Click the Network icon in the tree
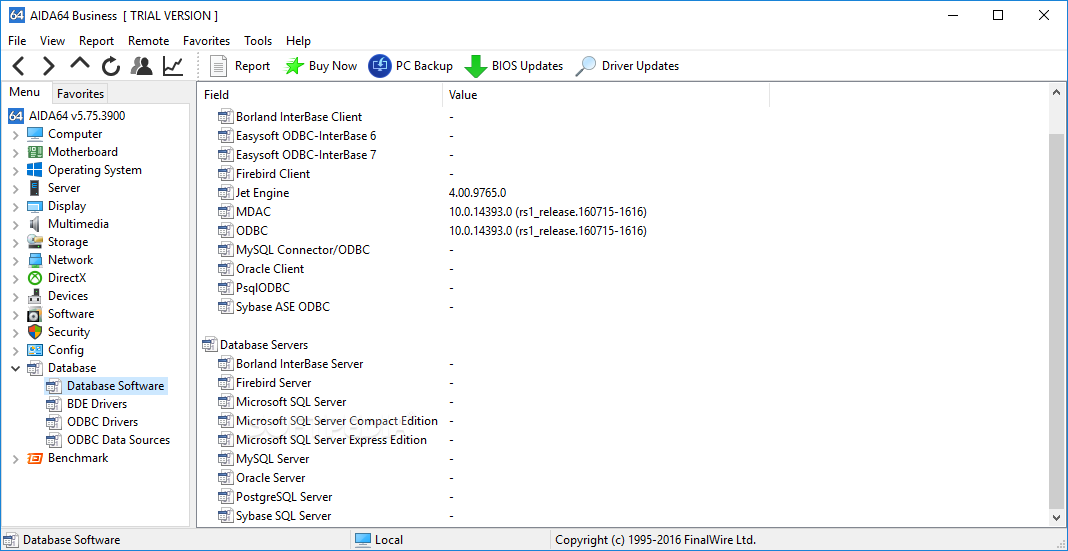Viewport: 1068px width, 551px height. point(35,260)
